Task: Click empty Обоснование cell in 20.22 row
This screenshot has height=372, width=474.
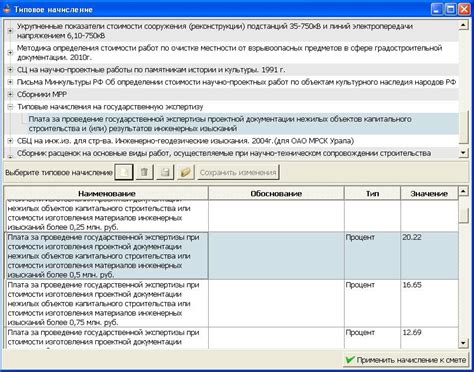Action: (276, 256)
